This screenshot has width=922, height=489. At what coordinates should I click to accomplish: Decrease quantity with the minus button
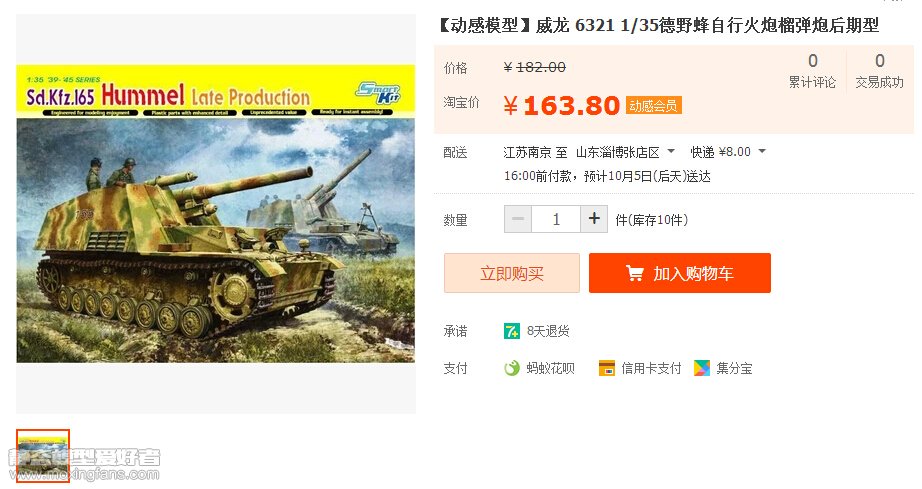[518, 219]
